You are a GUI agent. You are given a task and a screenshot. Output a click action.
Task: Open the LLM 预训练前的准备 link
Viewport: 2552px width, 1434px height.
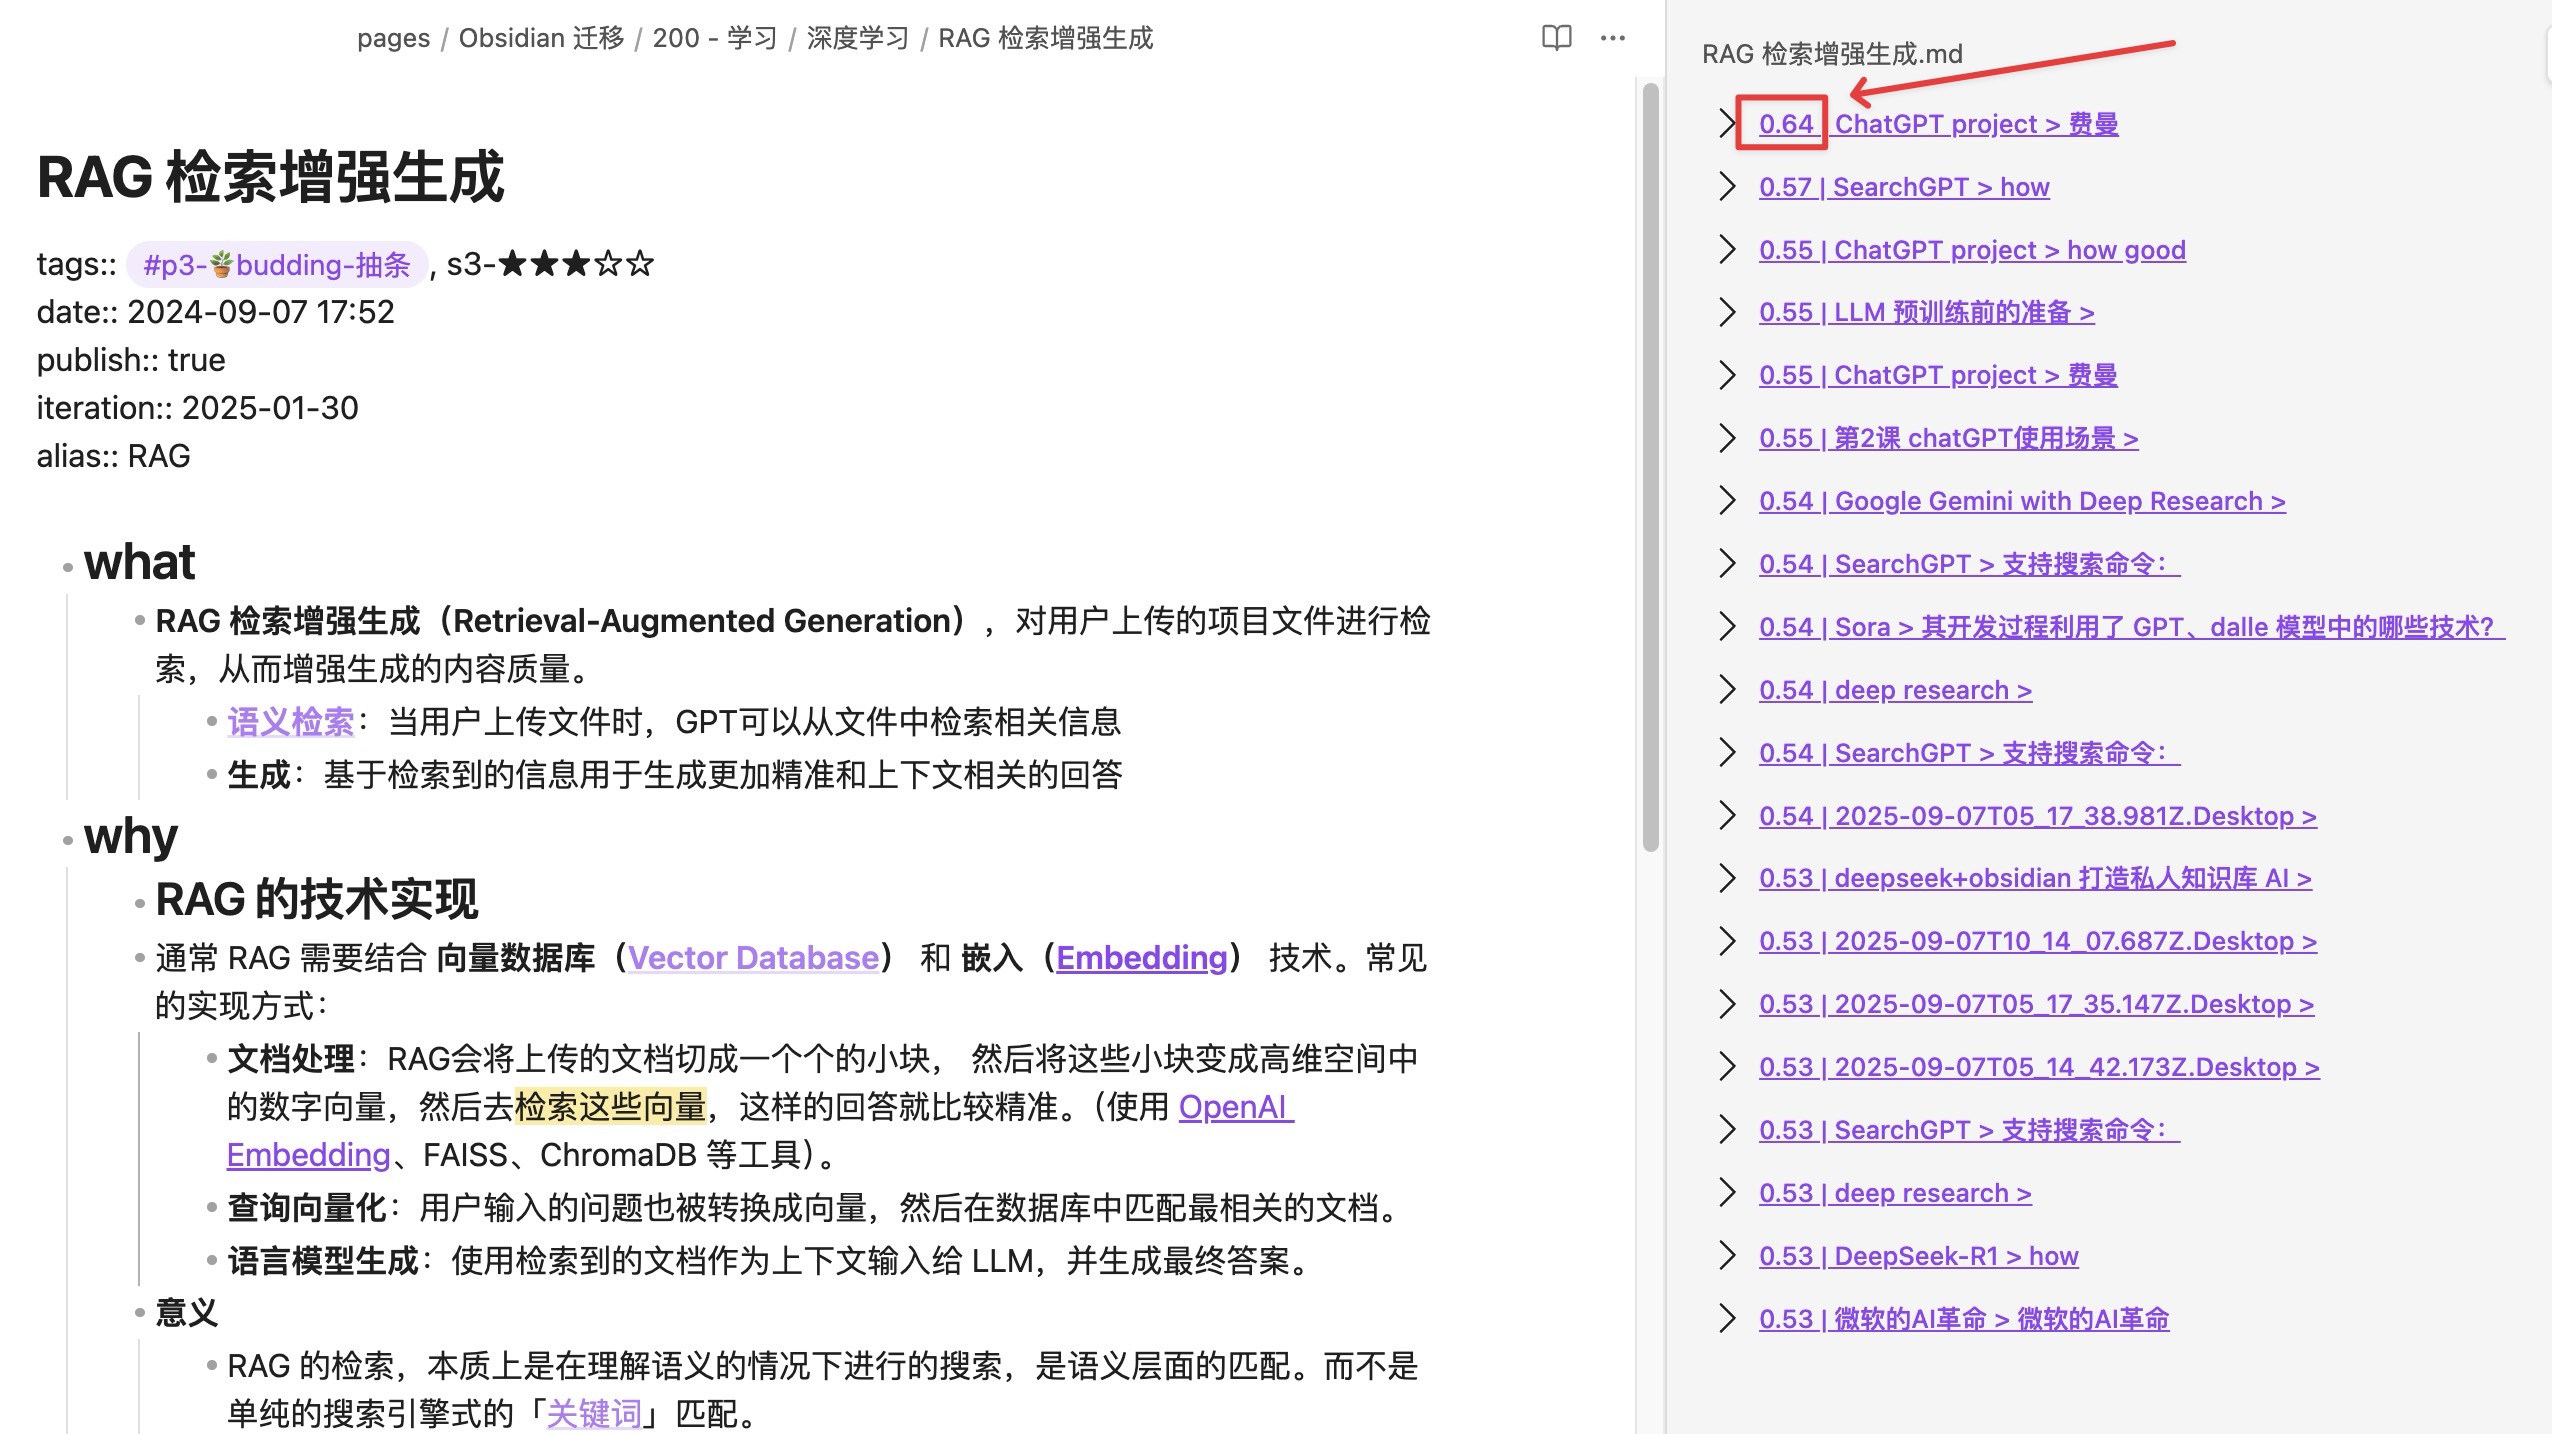pyautogui.click(x=1926, y=312)
